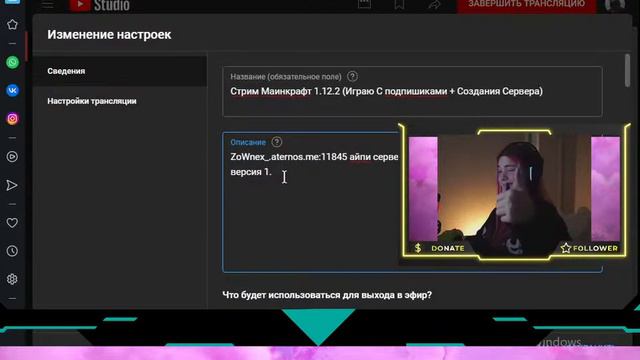Open the send-arrow icon in the sidebar

pyautogui.click(x=12, y=185)
